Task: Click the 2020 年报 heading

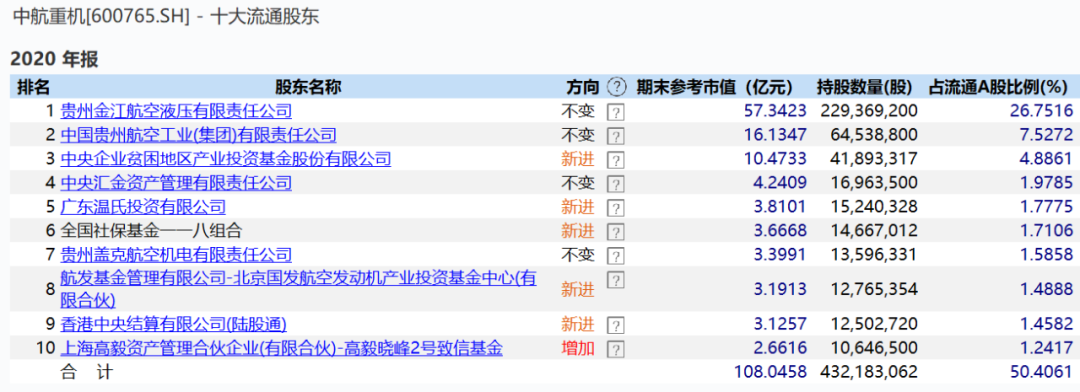Action: [x=54, y=59]
